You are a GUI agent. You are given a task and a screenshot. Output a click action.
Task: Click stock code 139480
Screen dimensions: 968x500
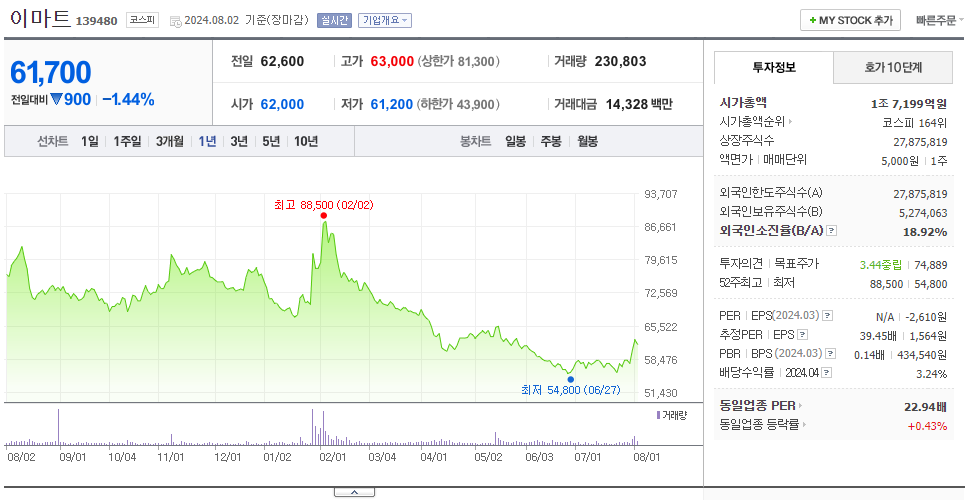click(x=96, y=22)
